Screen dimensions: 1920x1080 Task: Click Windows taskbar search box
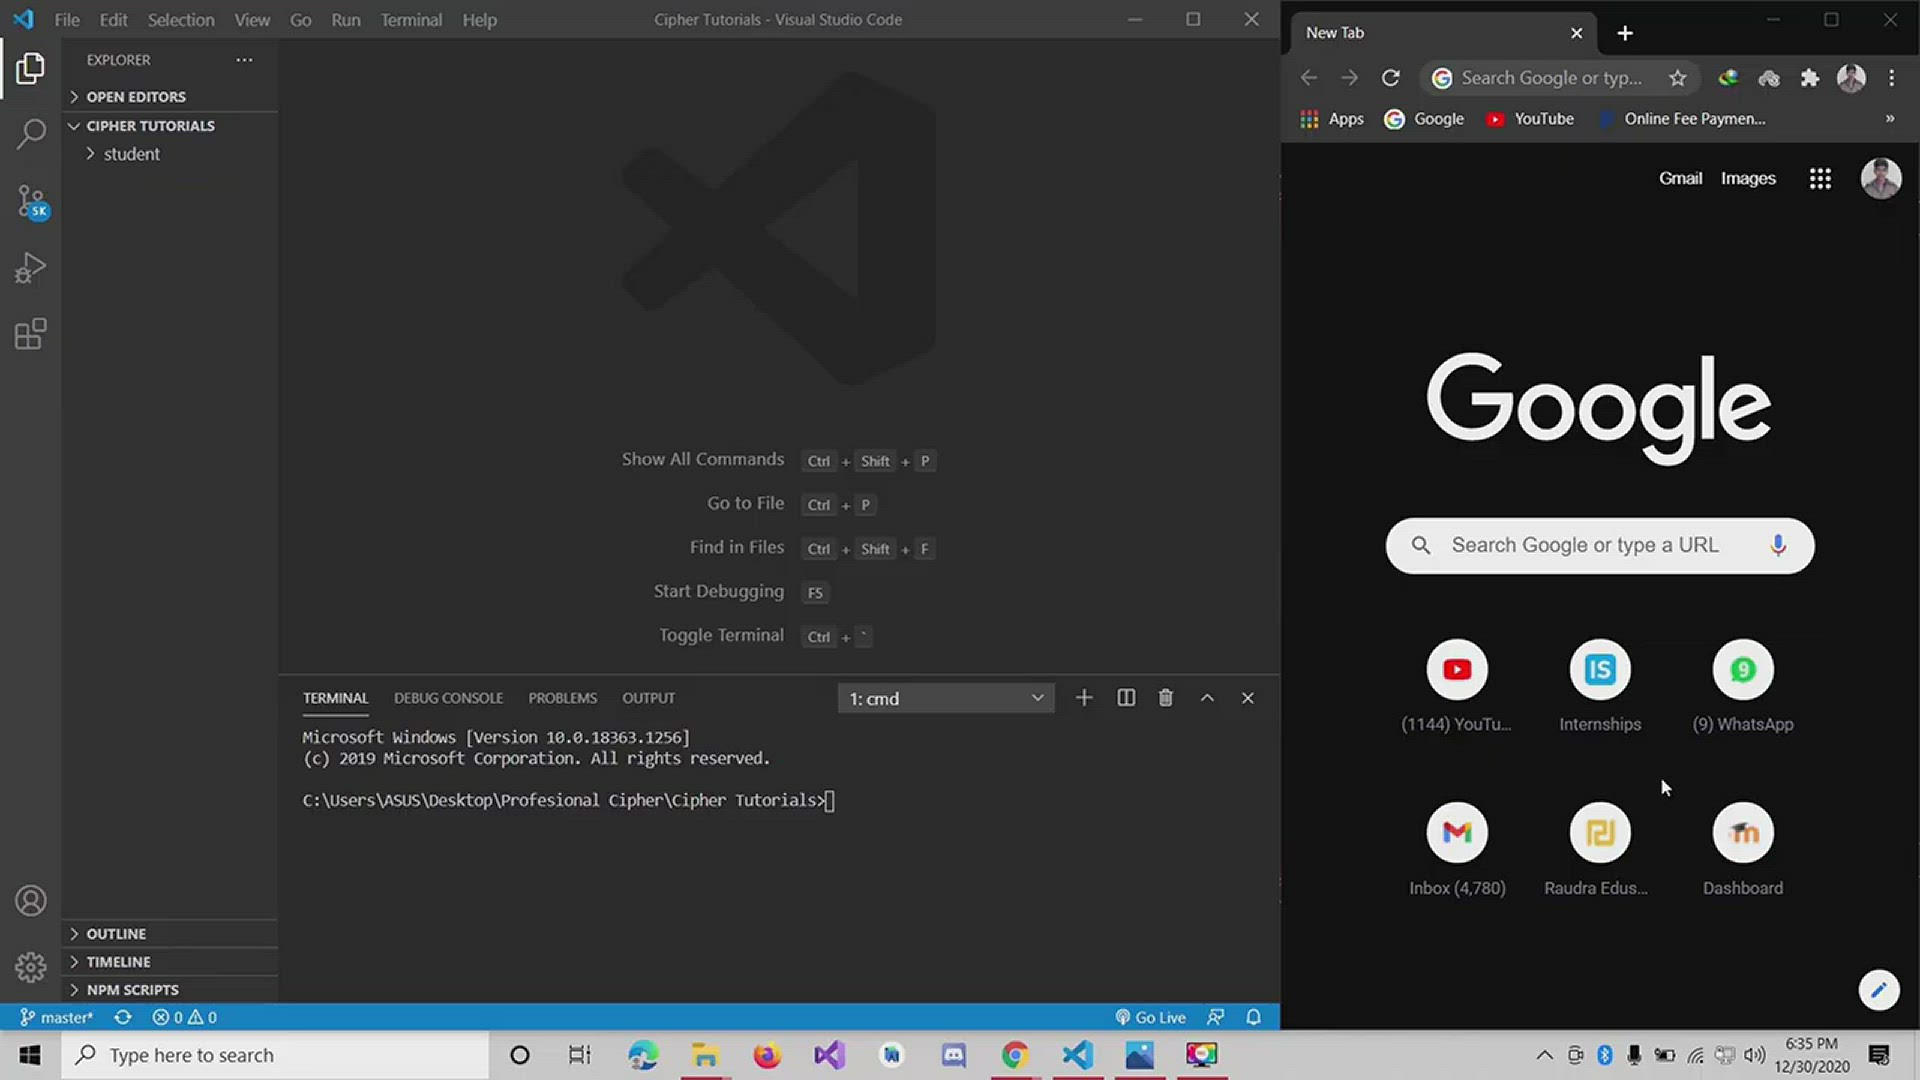[276, 1055]
